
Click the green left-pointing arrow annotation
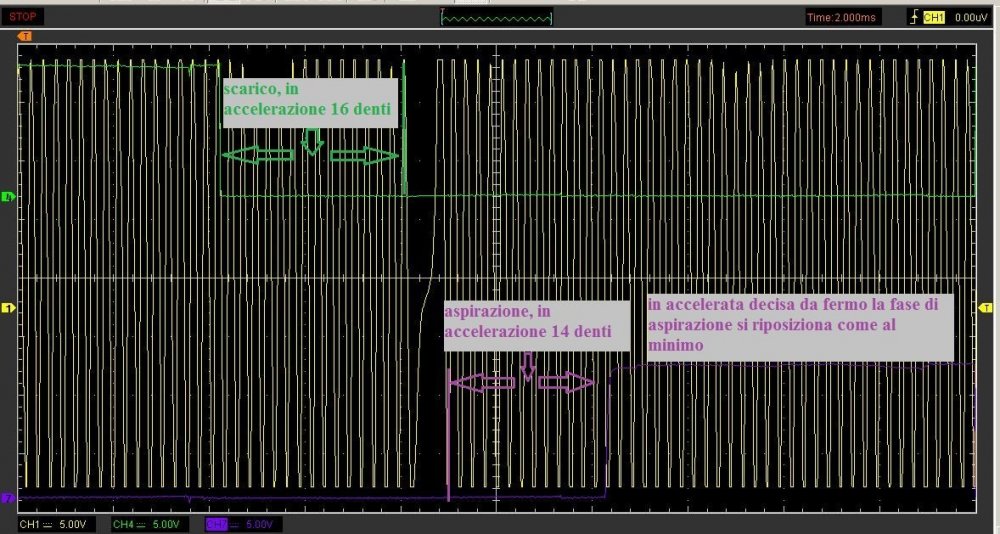tap(258, 154)
